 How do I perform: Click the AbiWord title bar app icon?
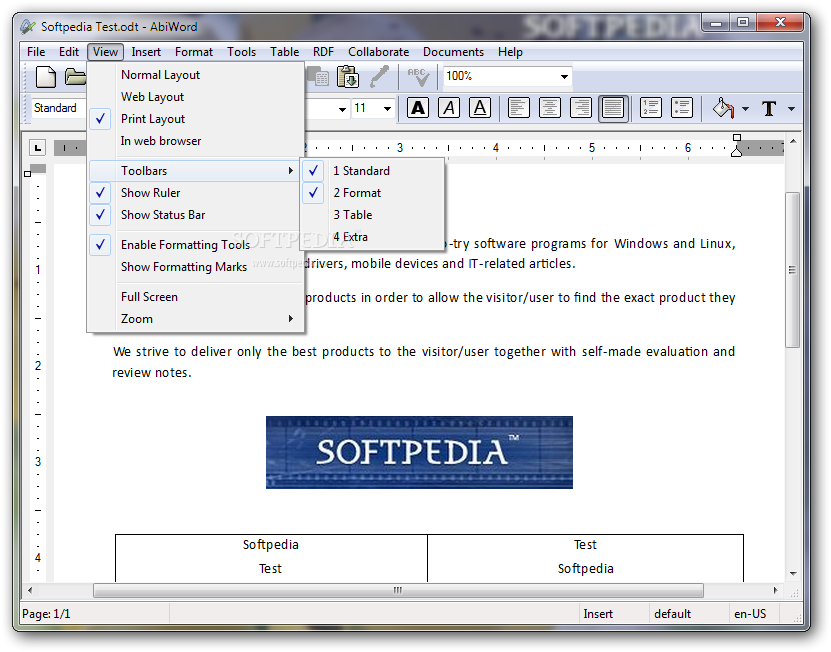tap(28, 27)
